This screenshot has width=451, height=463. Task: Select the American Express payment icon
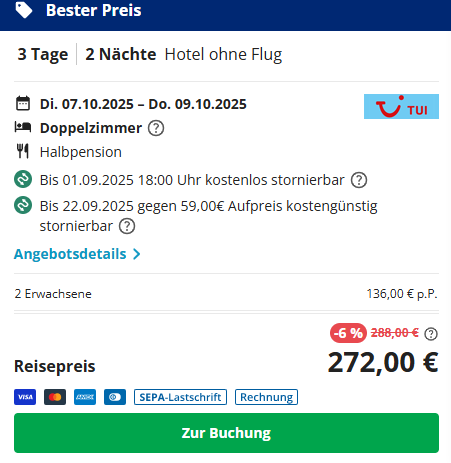click(85, 397)
